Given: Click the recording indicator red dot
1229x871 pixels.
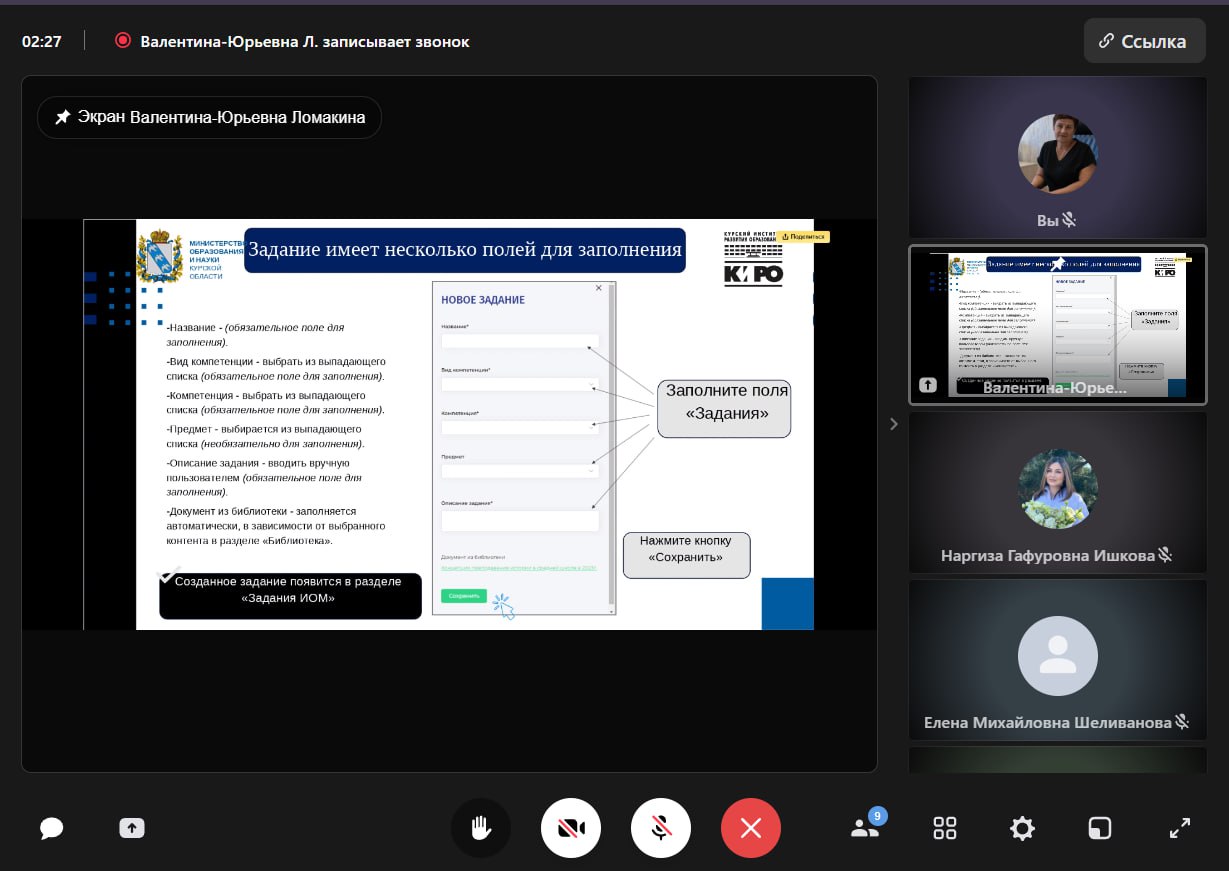Looking at the screenshot, I should tap(123, 41).
